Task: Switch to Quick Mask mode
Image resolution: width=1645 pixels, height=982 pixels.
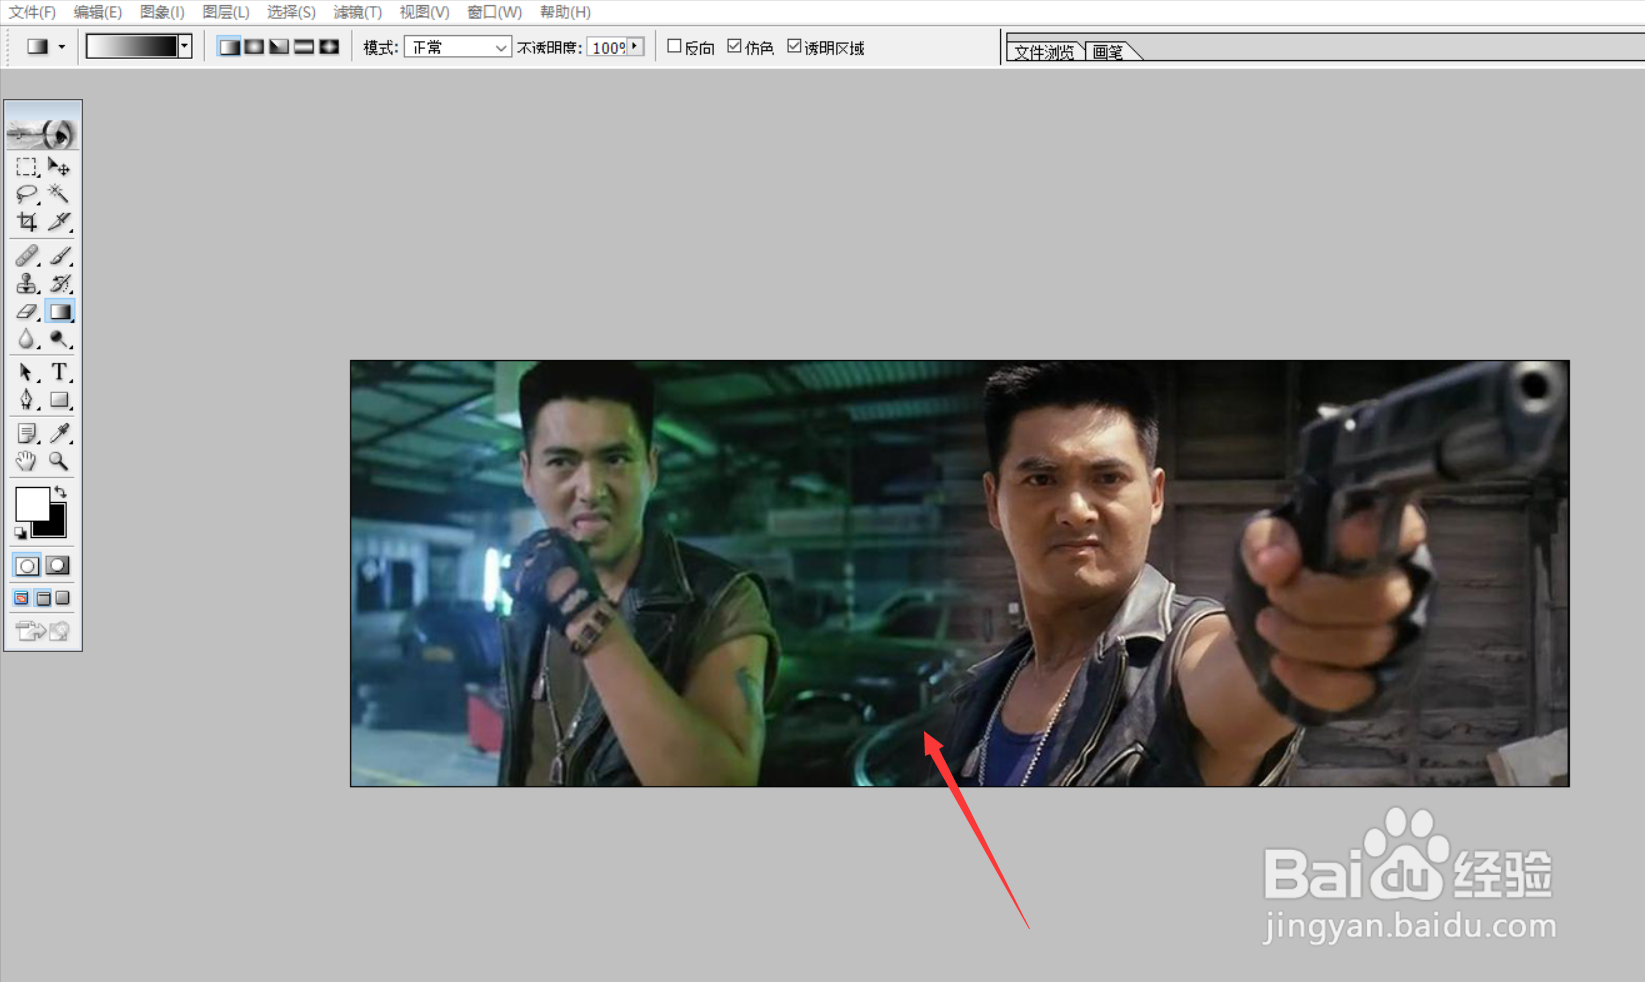Action: 58,566
